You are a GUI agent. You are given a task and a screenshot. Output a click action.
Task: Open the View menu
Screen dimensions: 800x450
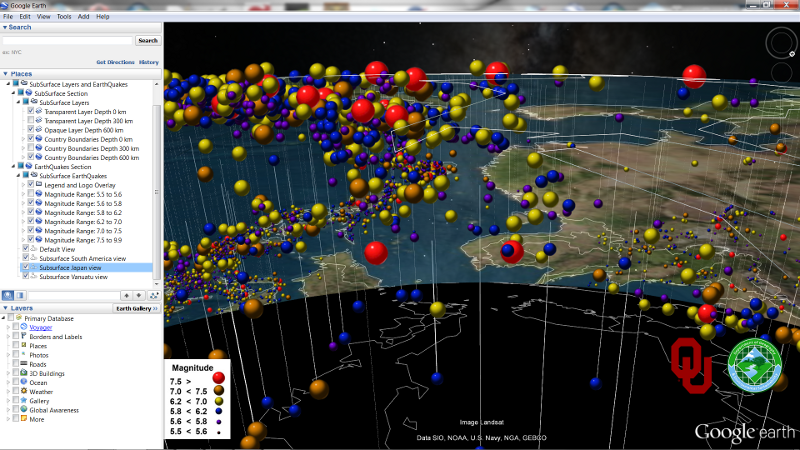point(43,16)
